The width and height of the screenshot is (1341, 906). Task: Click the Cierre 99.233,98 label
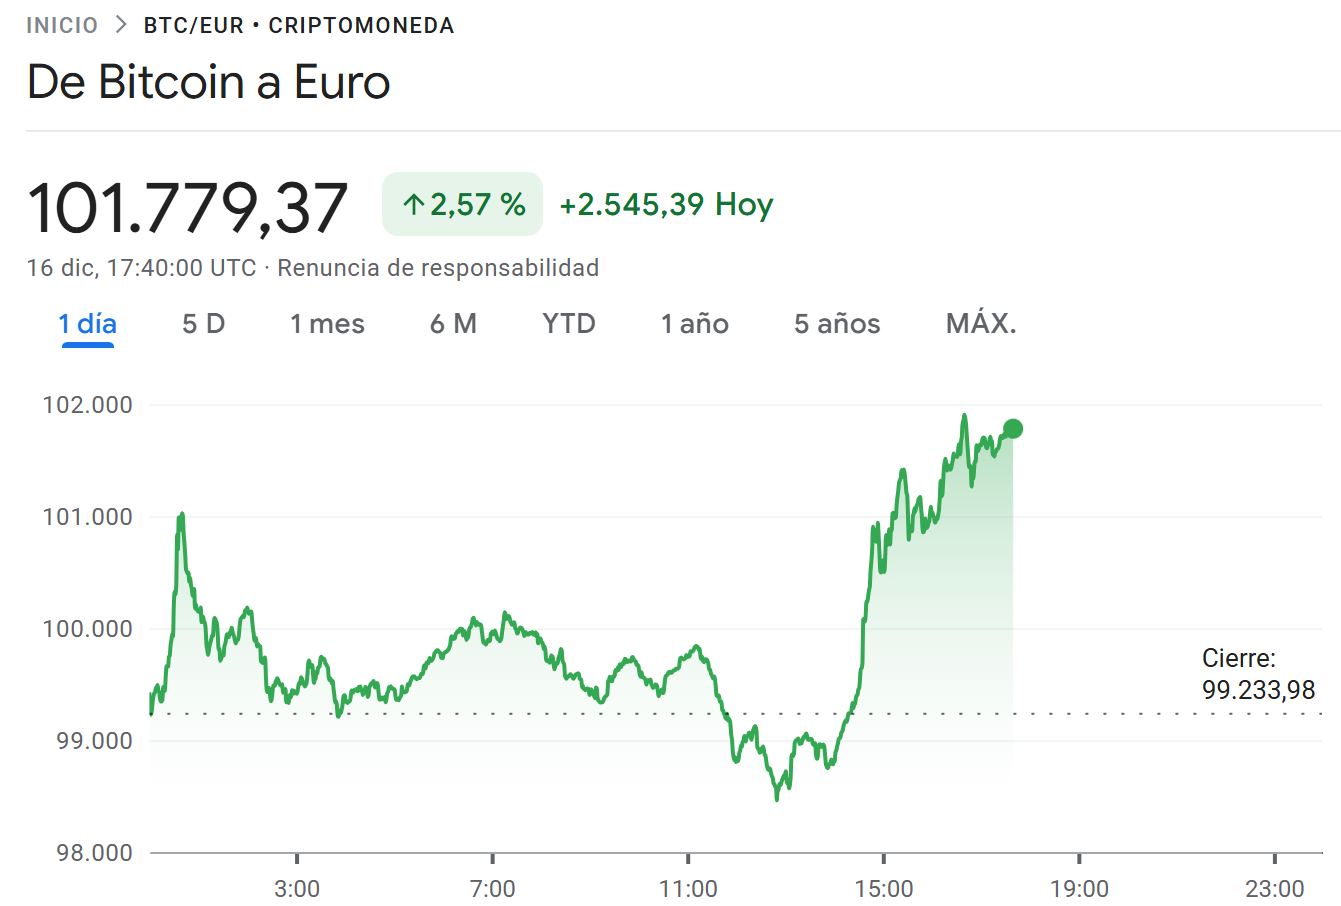click(x=1258, y=674)
